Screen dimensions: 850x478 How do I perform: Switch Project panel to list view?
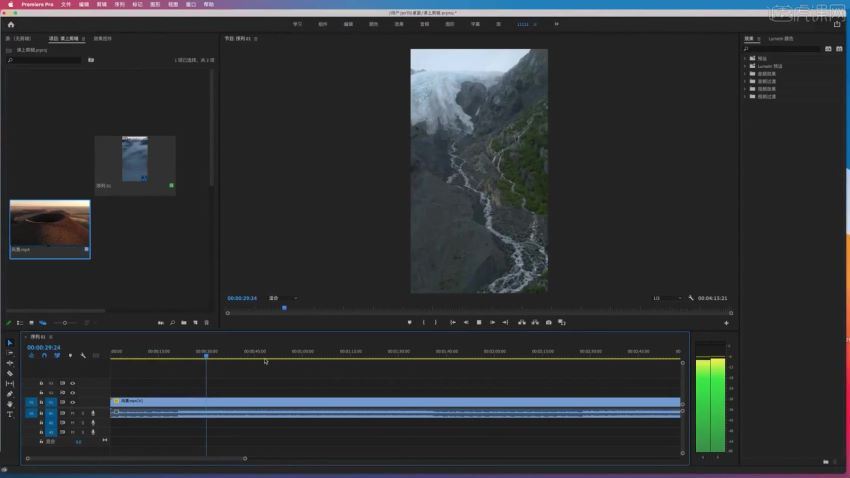coord(20,323)
